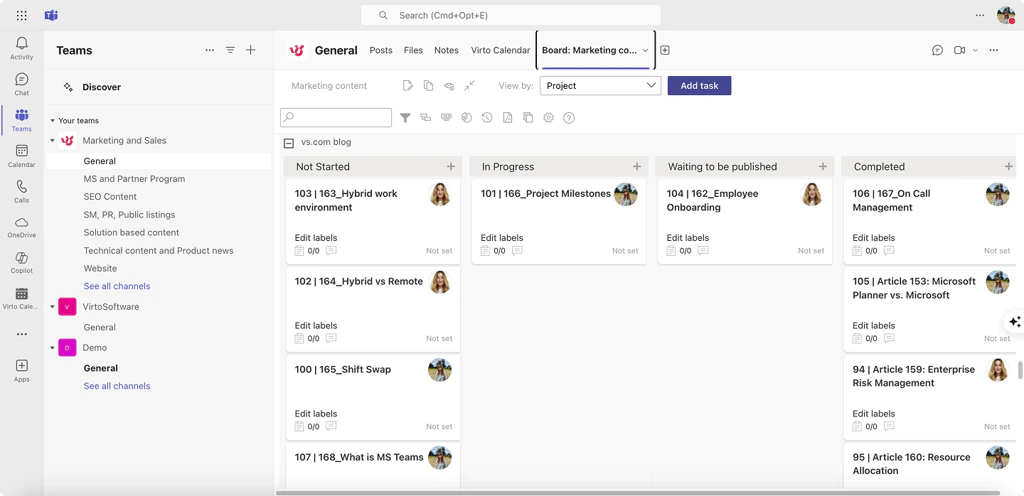This screenshot has width=1024, height=496.
Task: Launch Copilot from the left rail
Action: pyautogui.click(x=22, y=262)
